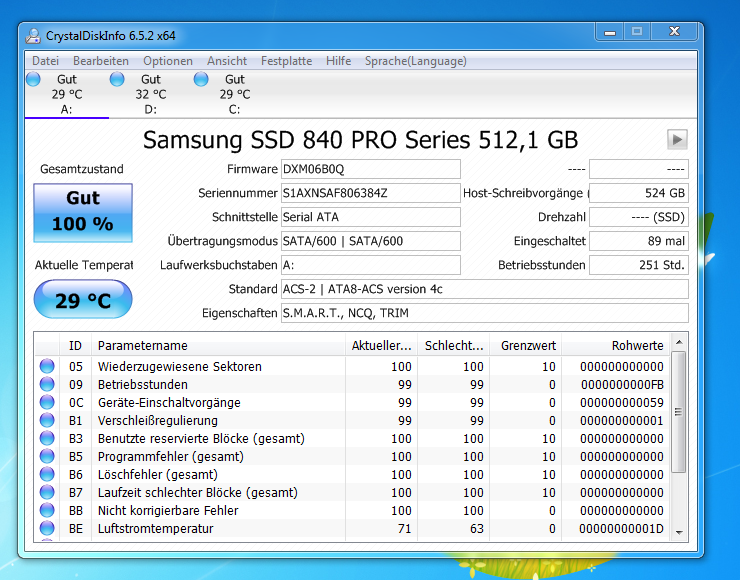Click the CrystalDiskInfo title bar app icon
The width and height of the screenshot is (740, 580).
(33, 36)
